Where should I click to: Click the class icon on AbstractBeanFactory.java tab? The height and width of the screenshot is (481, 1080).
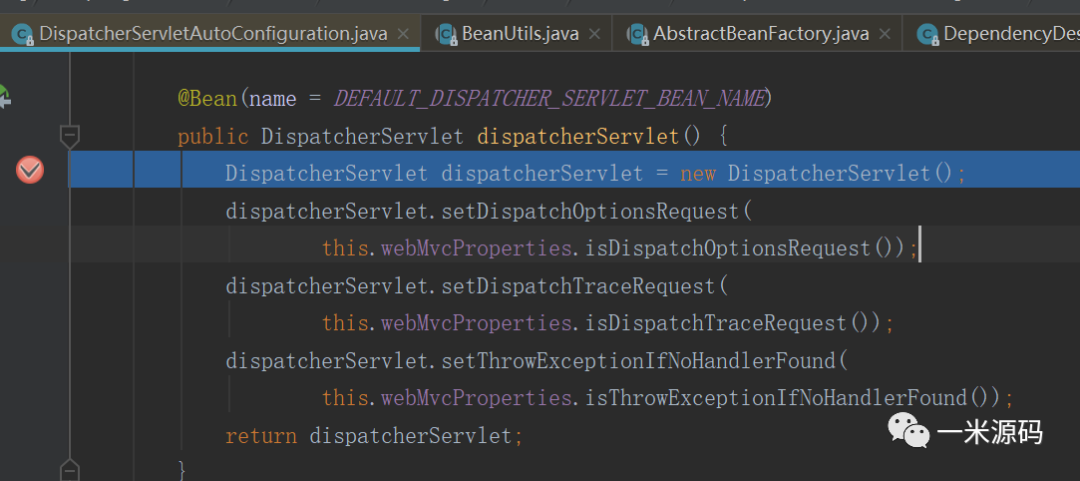[x=638, y=33]
